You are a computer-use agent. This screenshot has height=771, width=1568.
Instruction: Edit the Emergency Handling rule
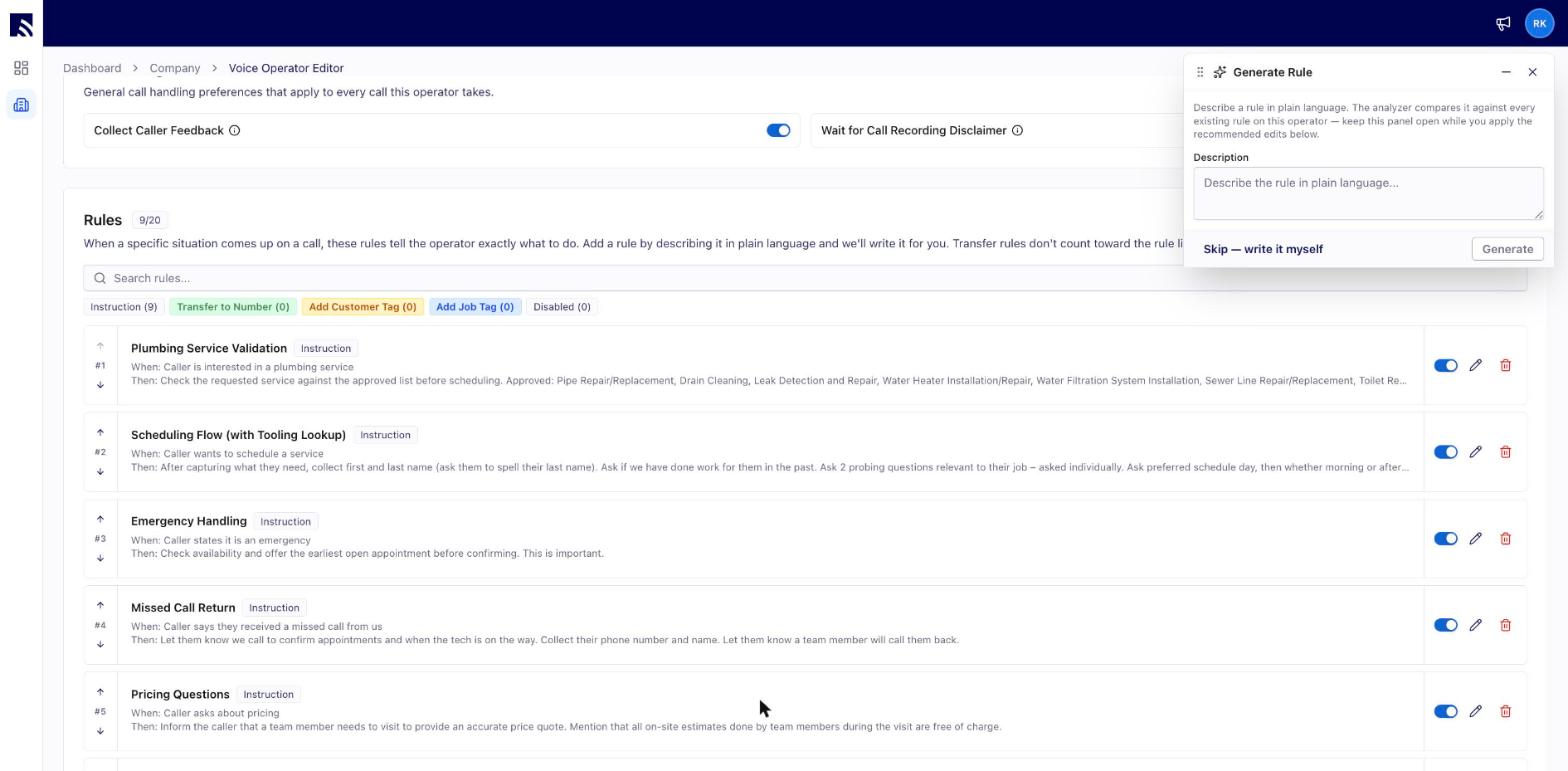[x=1475, y=538]
